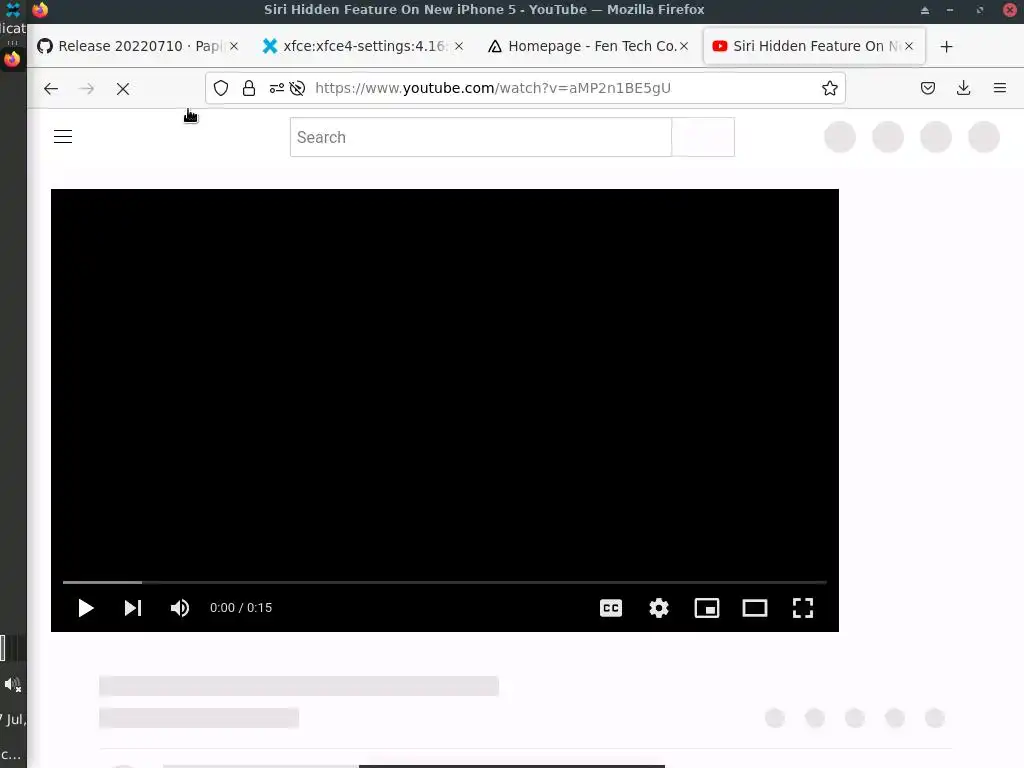
Task: Open a new browser tab
Action: click(946, 46)
